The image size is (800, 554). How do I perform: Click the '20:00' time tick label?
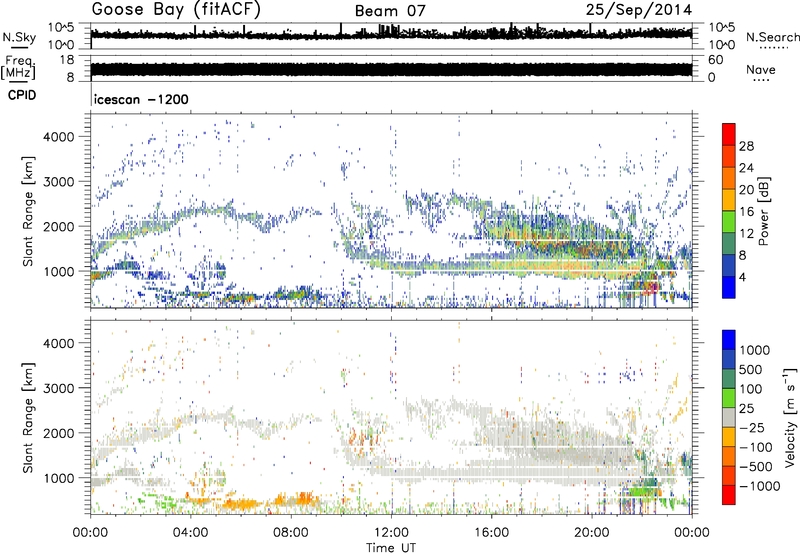[591, 533]
